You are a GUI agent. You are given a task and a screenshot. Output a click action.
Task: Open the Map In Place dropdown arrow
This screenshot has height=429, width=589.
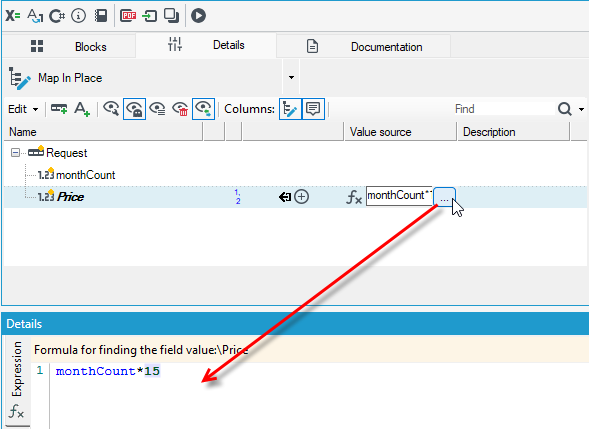click(x=291, y=78)
